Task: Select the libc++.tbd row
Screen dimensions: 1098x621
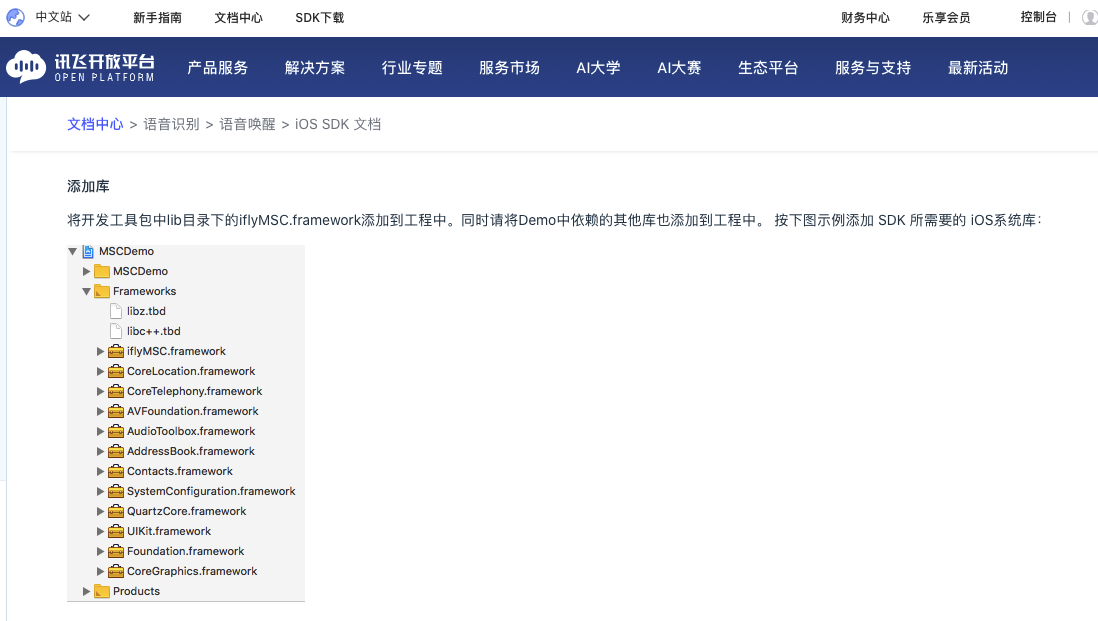Action: coord(186,331)
